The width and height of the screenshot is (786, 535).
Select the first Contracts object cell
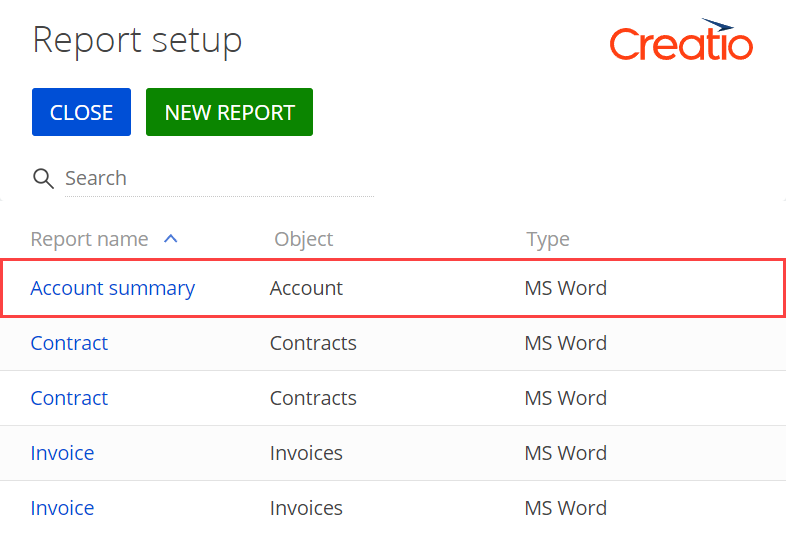click(313, 343)
